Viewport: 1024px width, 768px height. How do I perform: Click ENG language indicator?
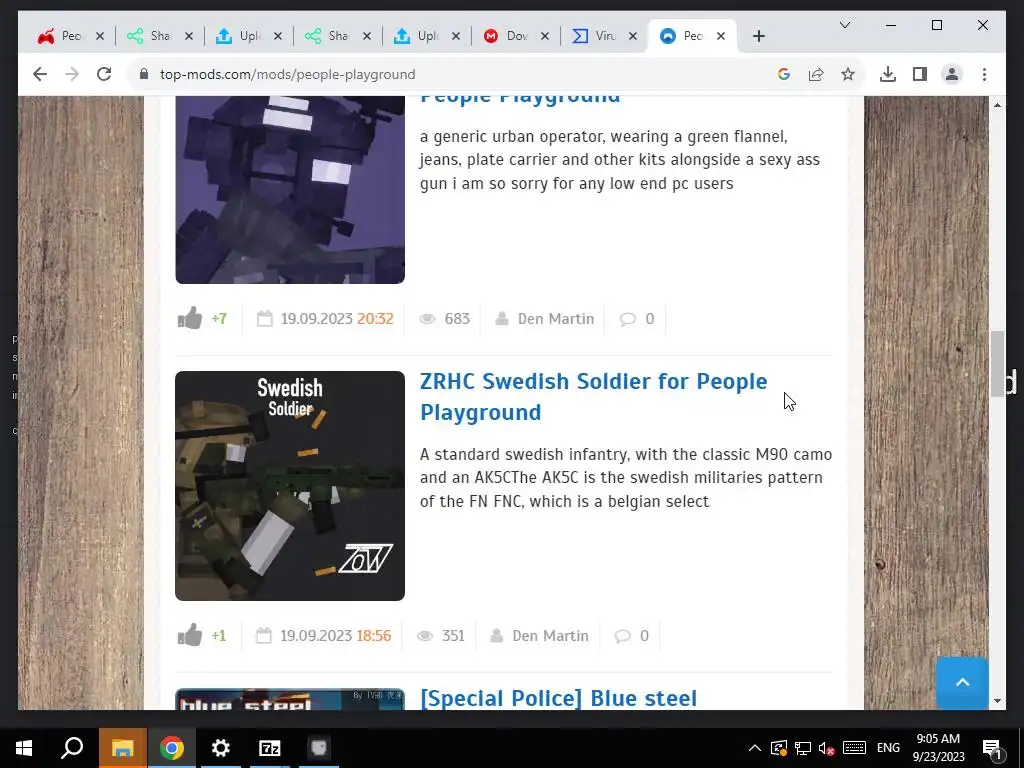(888, 748)
